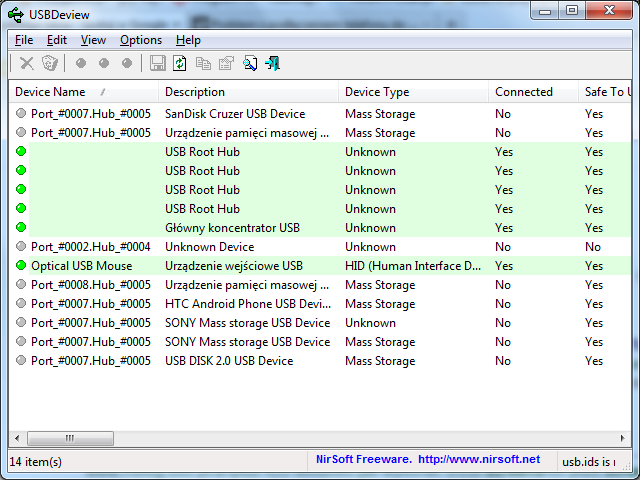Sort by the Device Type column header
Screen dimensions: 640x480
(413, 92)
